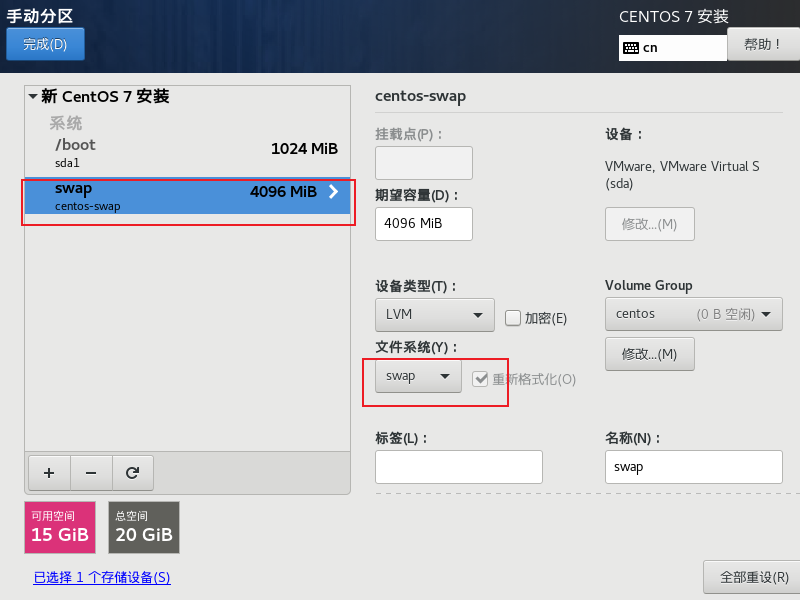Click VMware Virtual S (sda) device text
Viewport: 800px width, 600px height.
point(682,175)
